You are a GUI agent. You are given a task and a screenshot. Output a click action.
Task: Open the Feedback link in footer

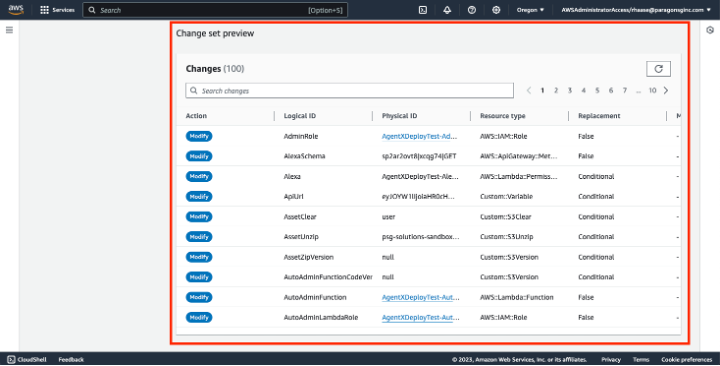(71, 360)
